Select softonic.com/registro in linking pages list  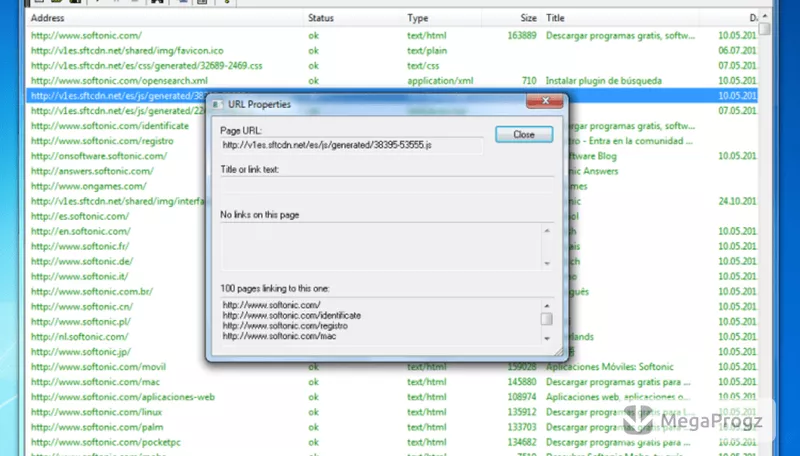285,326
